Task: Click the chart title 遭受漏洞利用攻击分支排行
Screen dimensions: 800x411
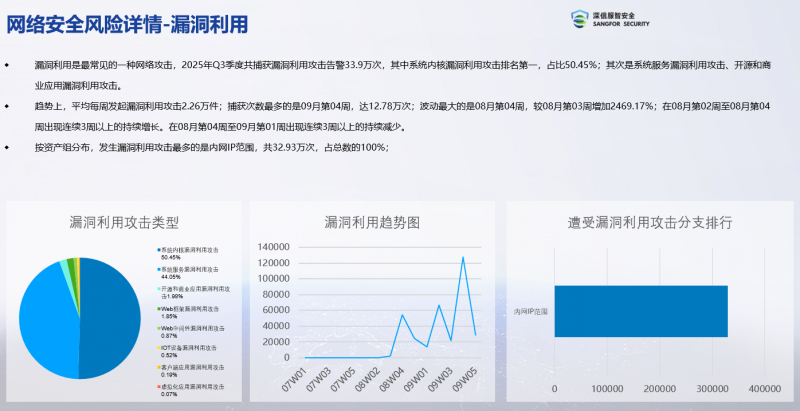Action: (650, 222)
